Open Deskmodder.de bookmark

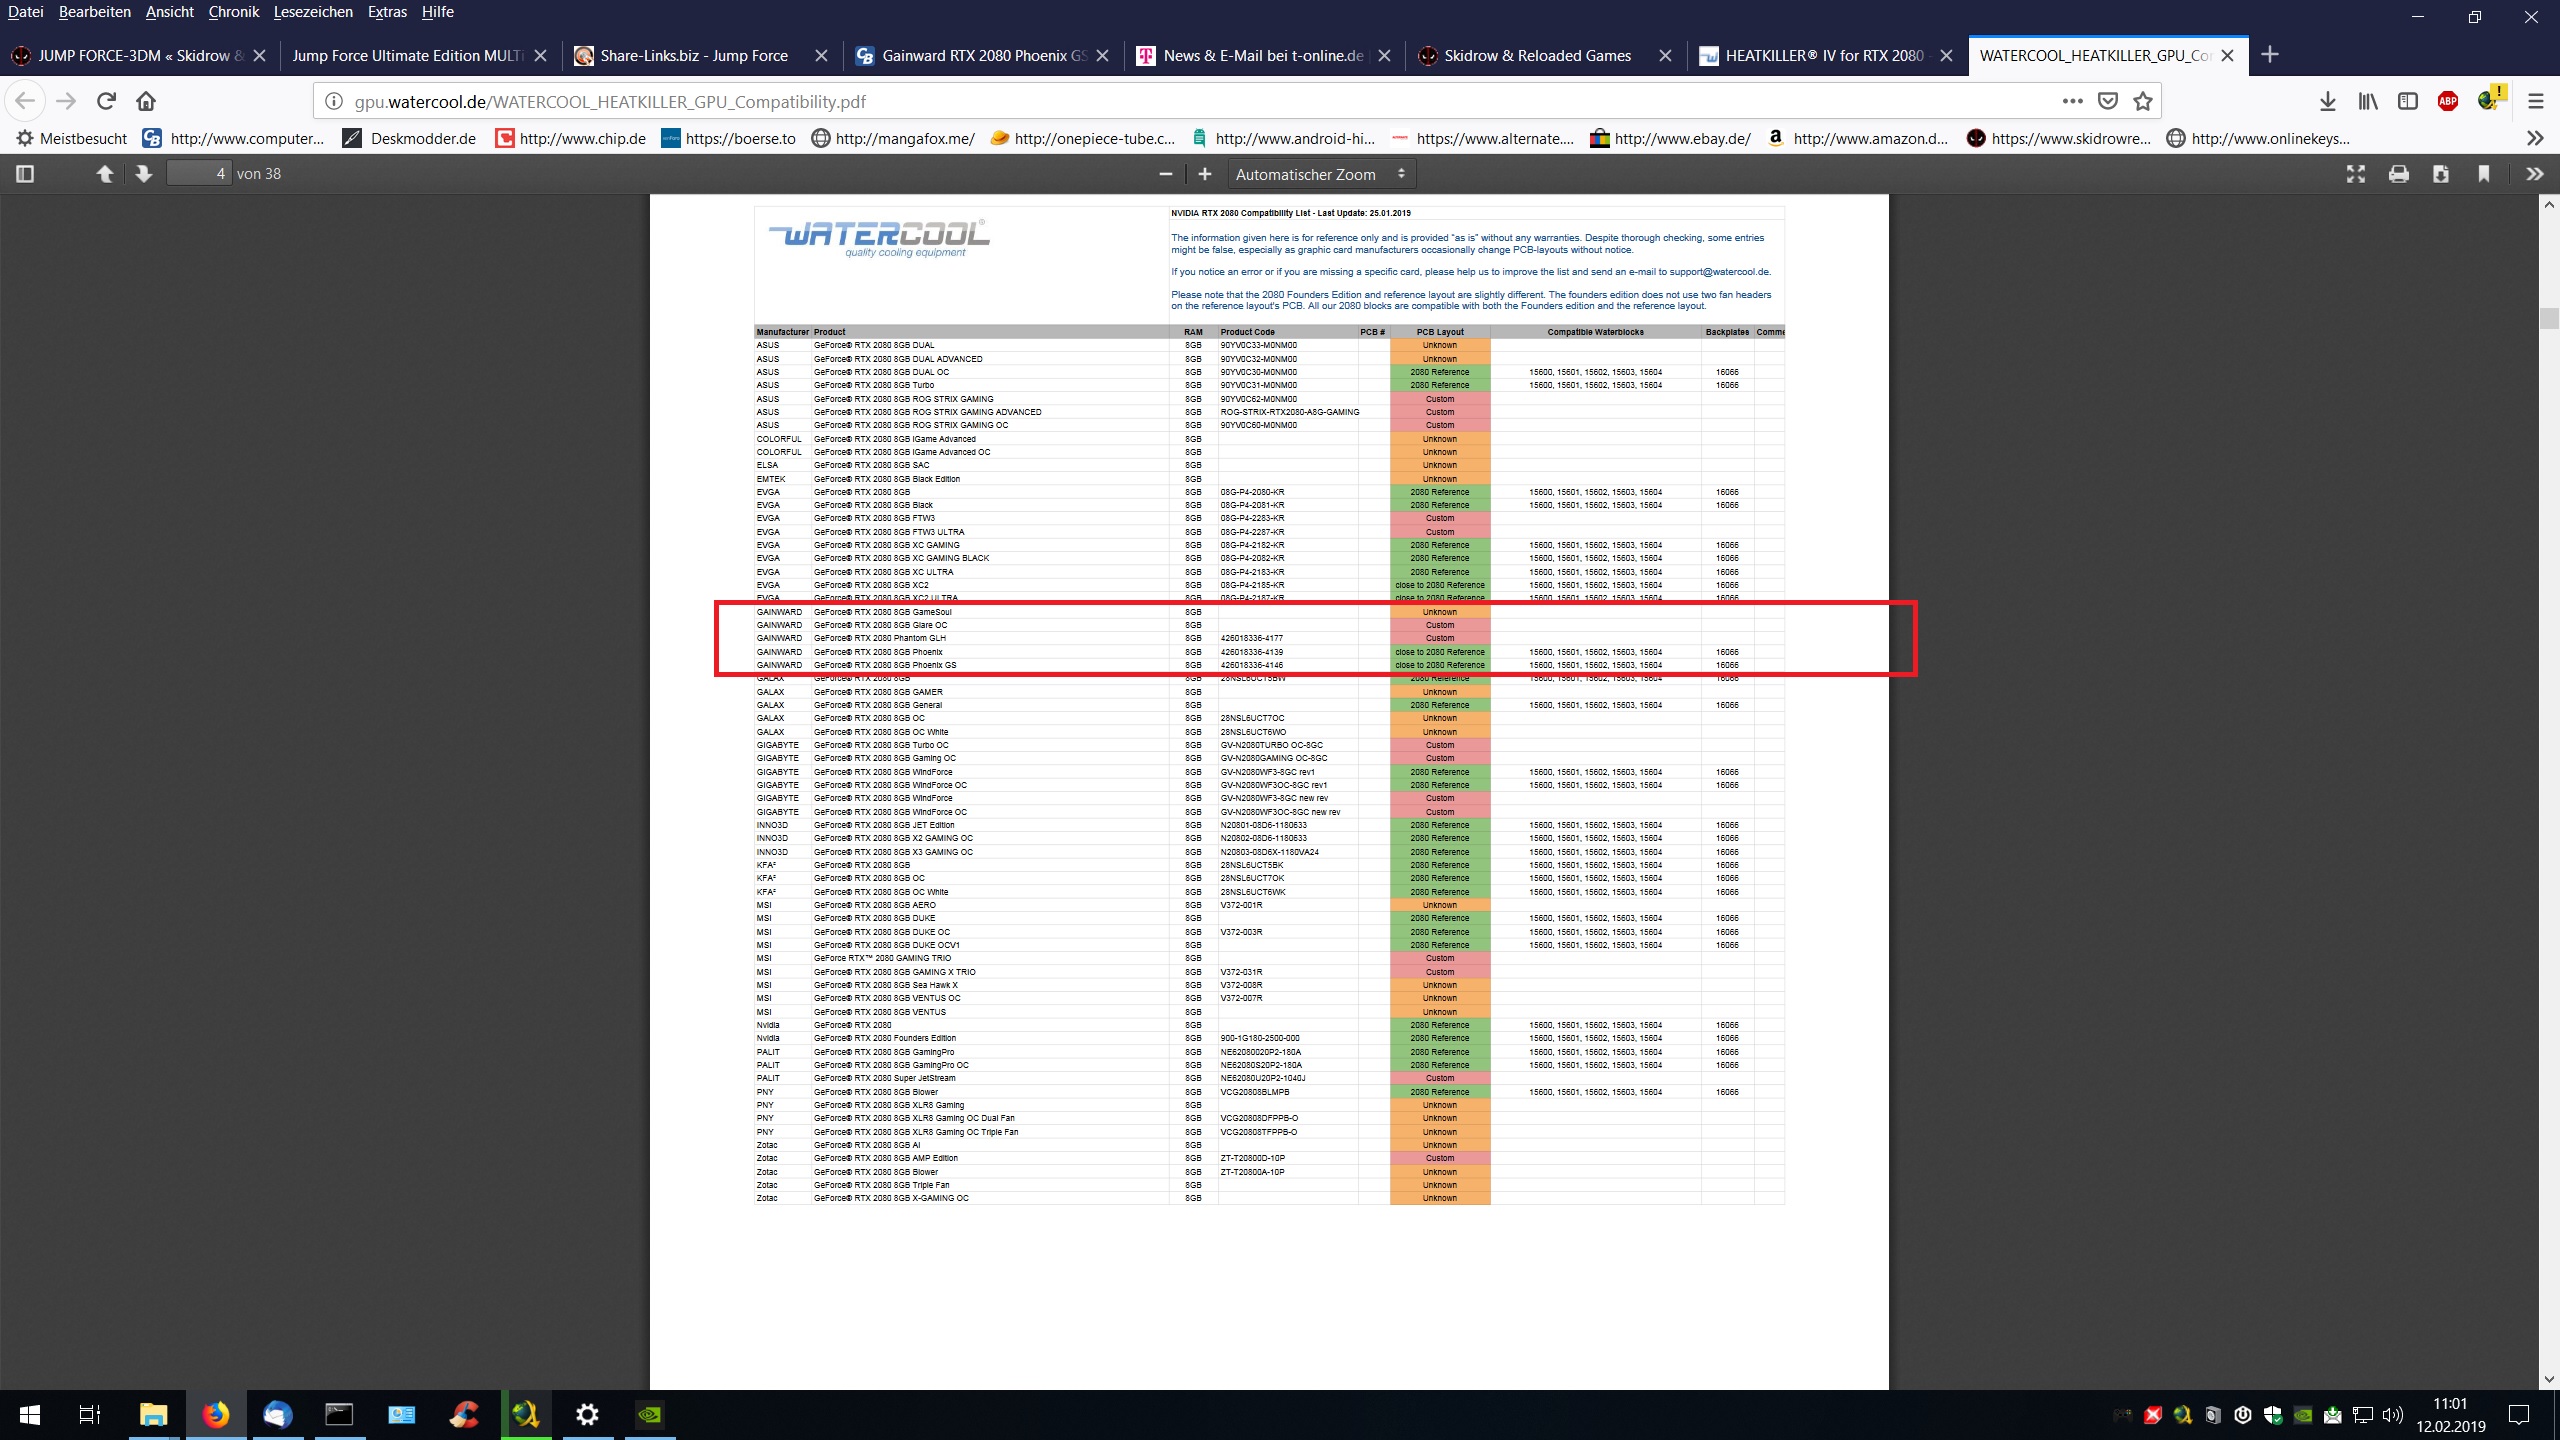[x=410, y=139]
